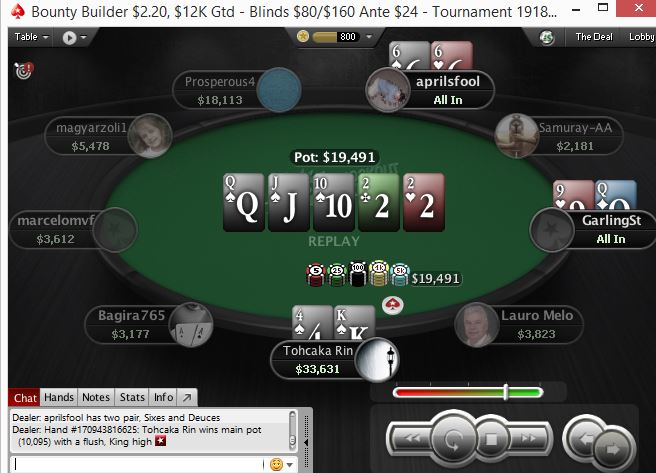Select the Stats tab
Viewport: 656px width, 473px height.
tap(132, 397)
